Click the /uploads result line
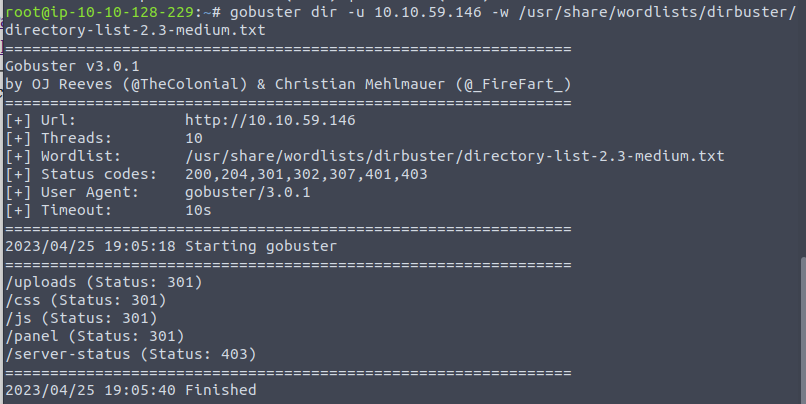This screenshot has width=806, height=404. (104, 282)
